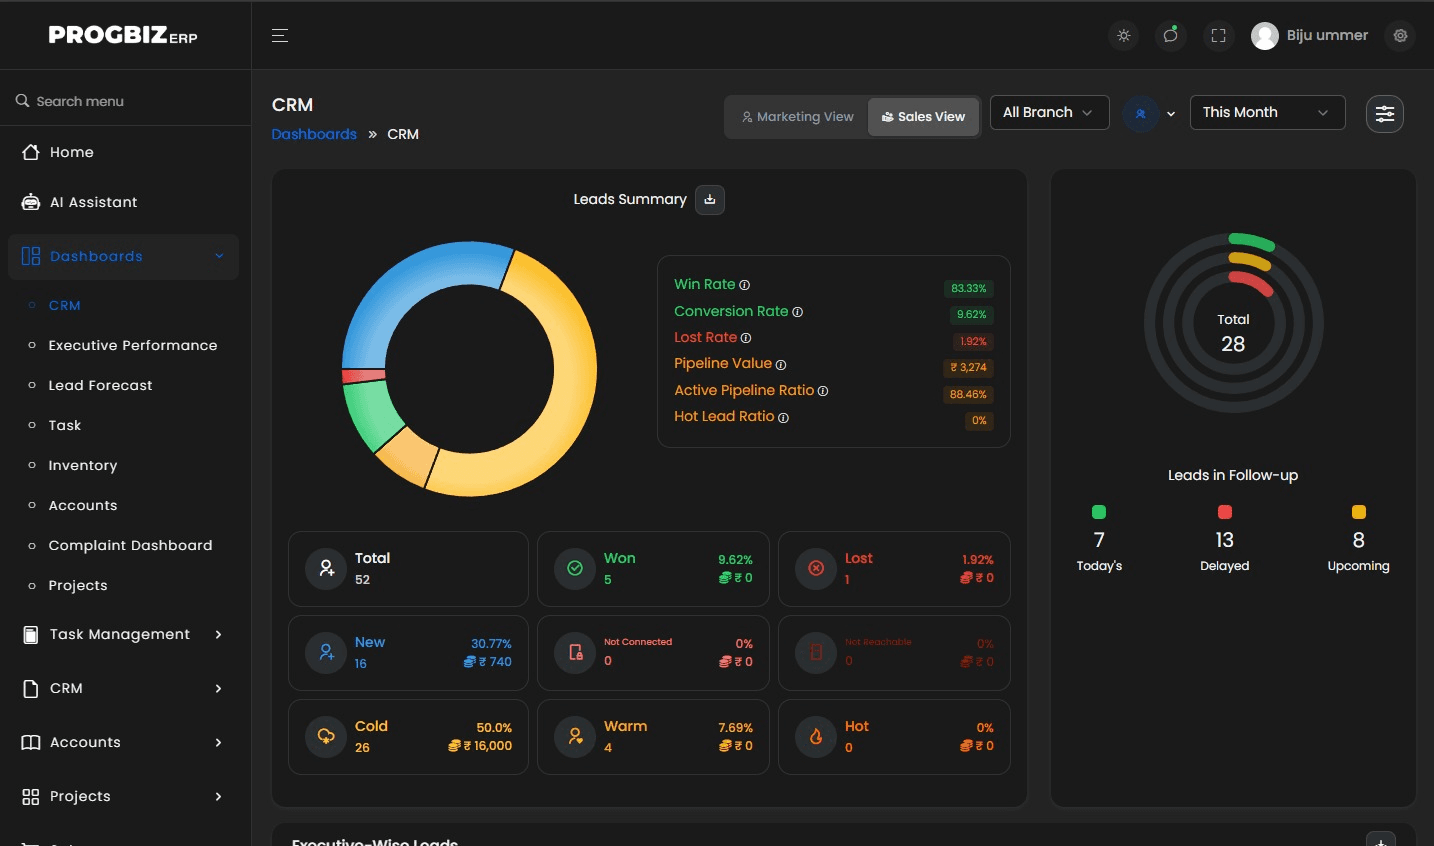Image resolution: width=1434 pixels, height=846 pixels.
Task: Expand the CRM sidebar menu chevron
Action: click(218, 688)
